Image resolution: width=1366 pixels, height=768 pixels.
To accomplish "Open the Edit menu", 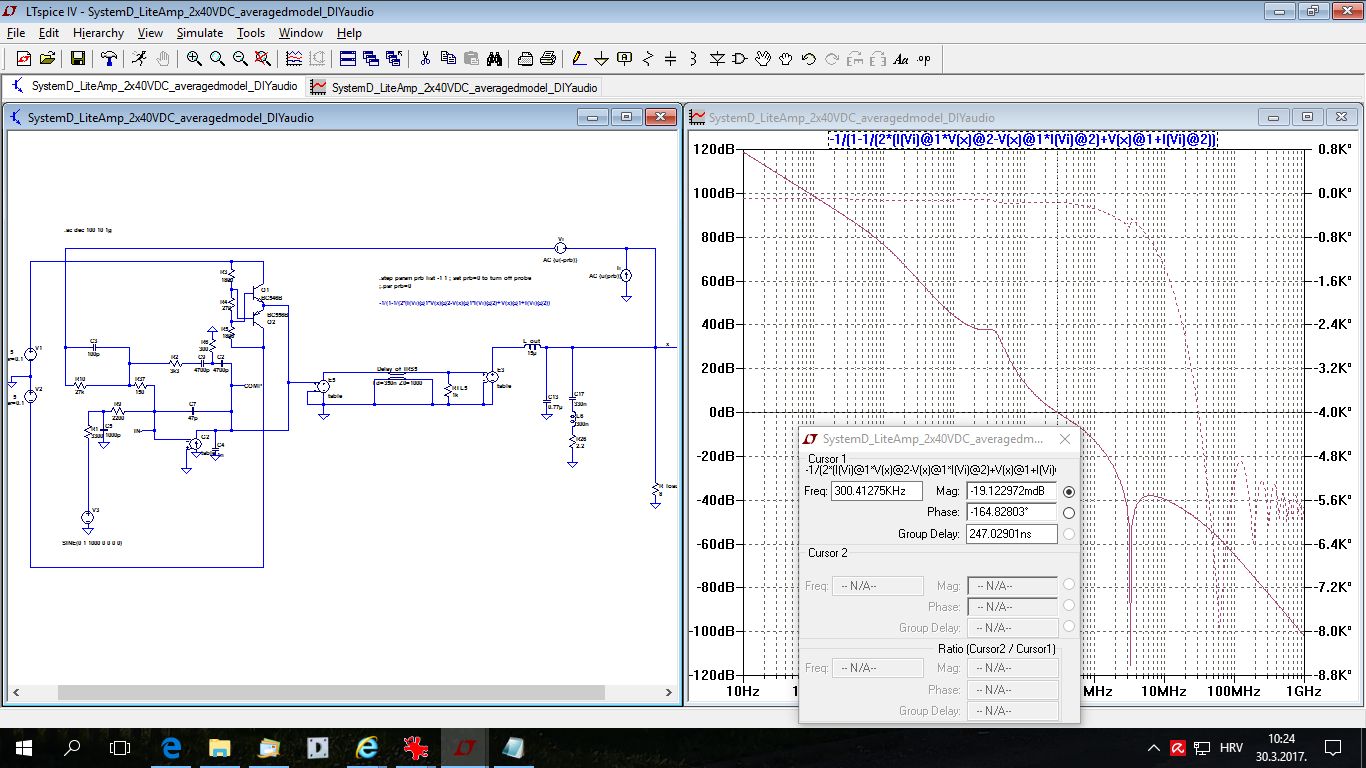I will [x=49, y=33].
